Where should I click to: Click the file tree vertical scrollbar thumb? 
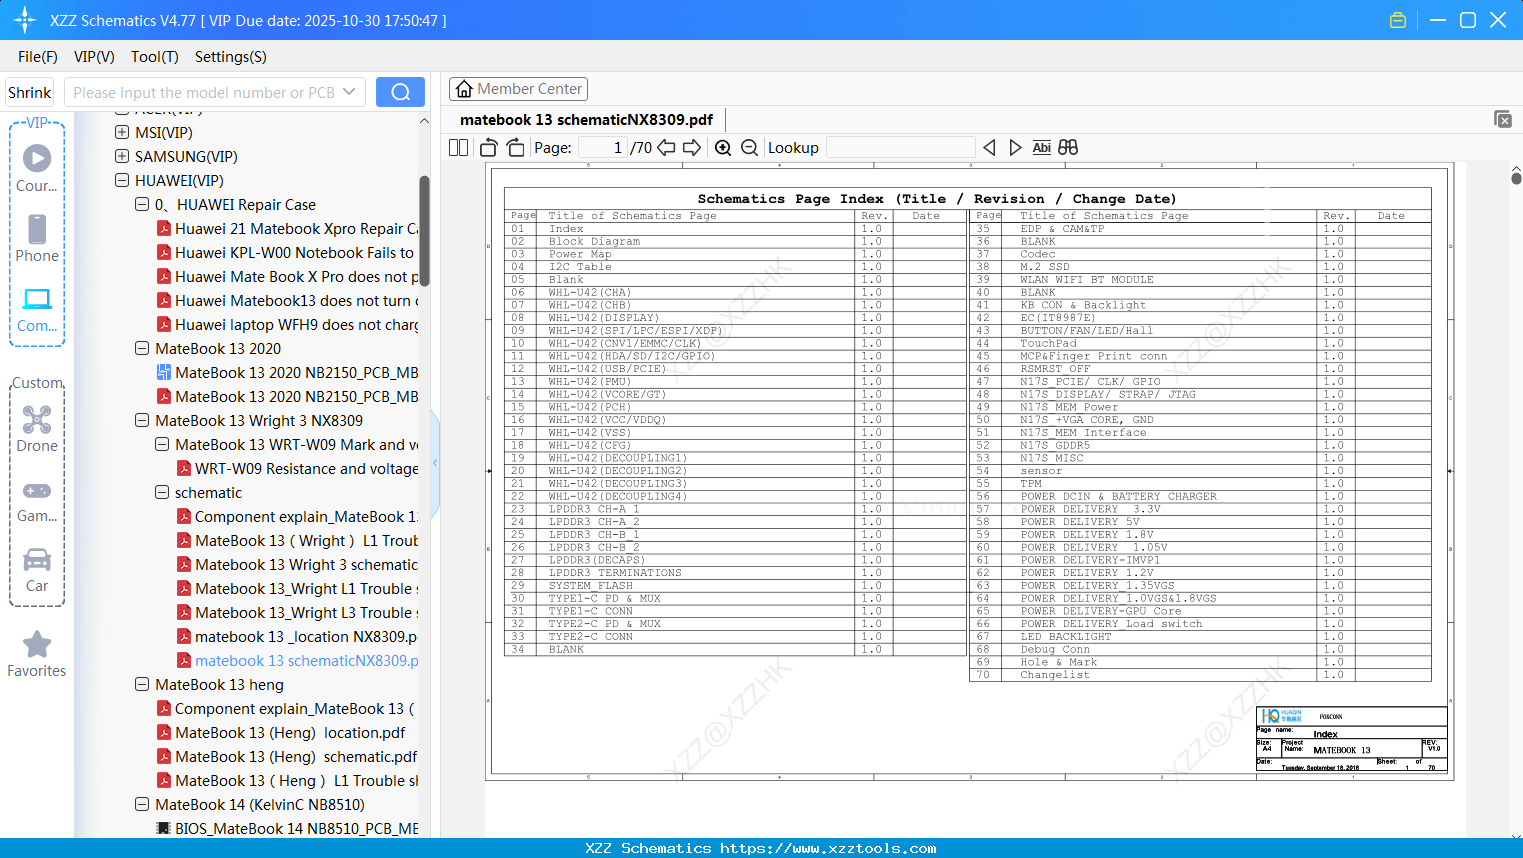pyautogui.click(x=424, y=231)
